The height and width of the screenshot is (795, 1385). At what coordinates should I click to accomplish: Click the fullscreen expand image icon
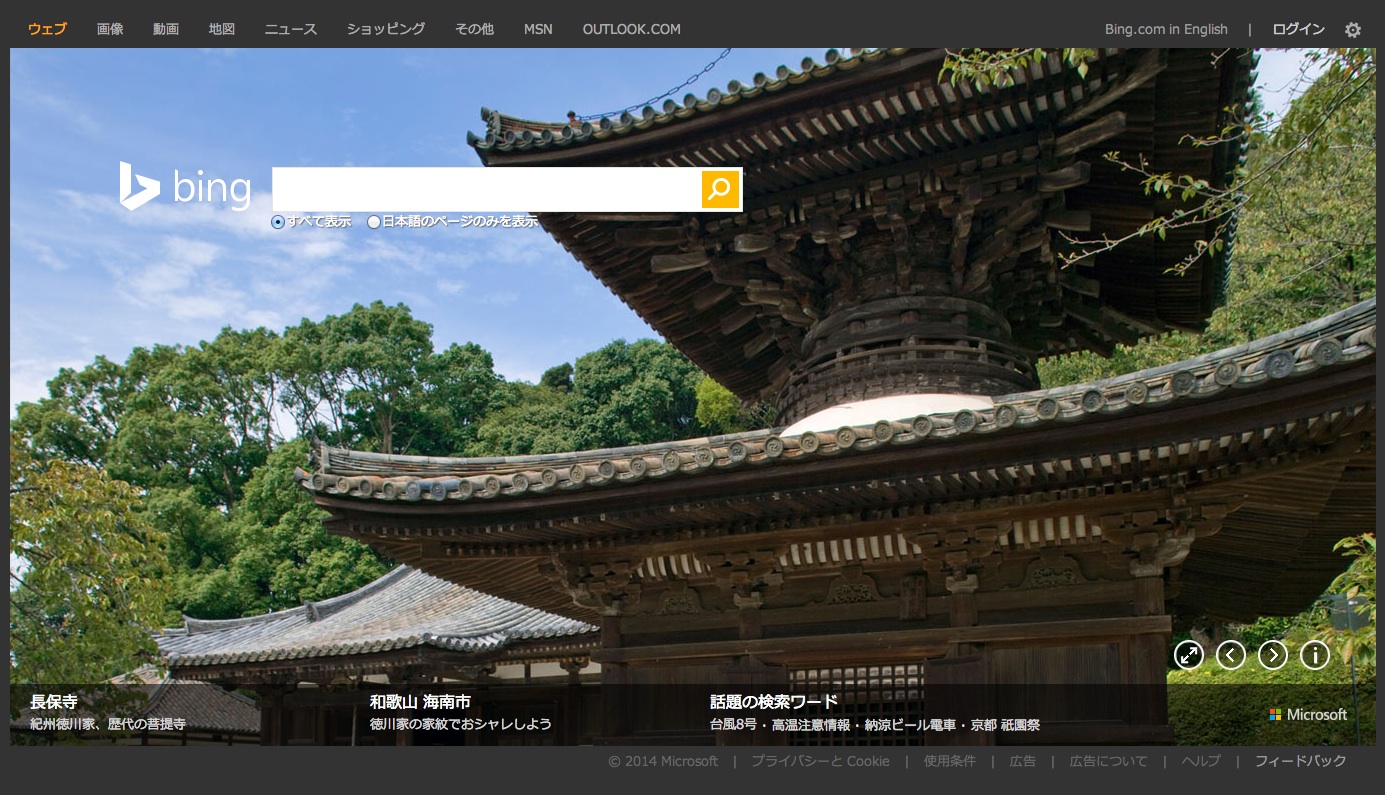pyautogui.click(x=1188, y=655)
